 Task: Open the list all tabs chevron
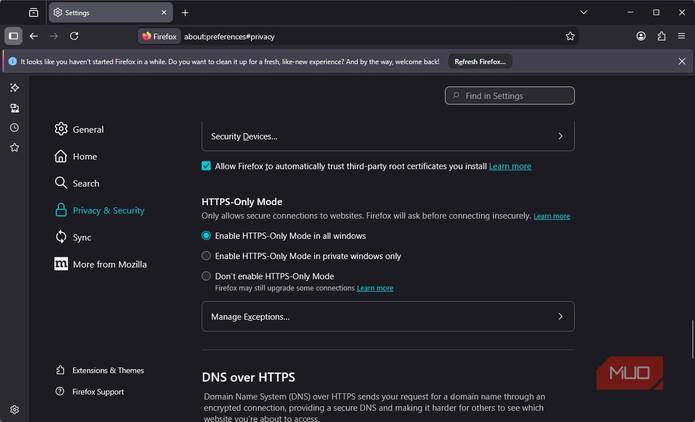point(584,12)
